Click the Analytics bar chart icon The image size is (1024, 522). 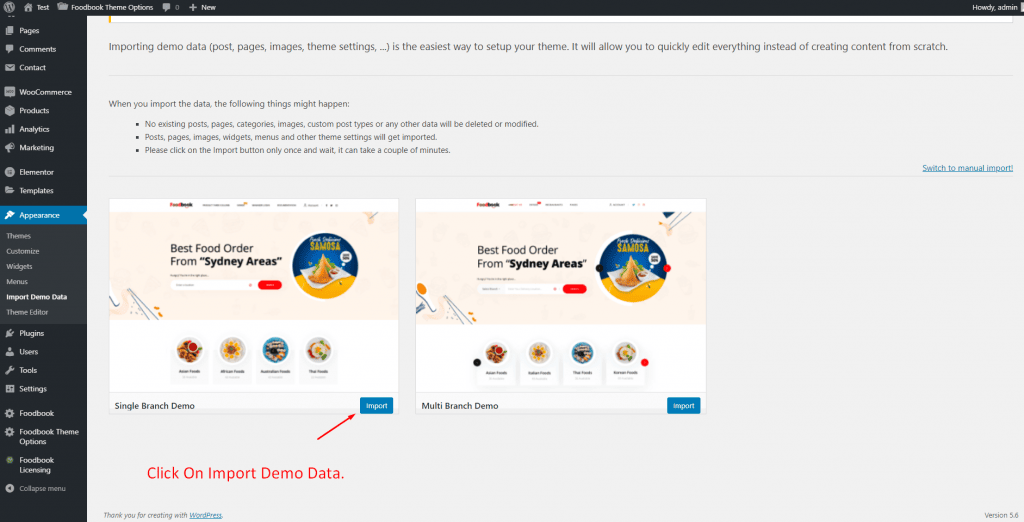(x=10, y=129)
